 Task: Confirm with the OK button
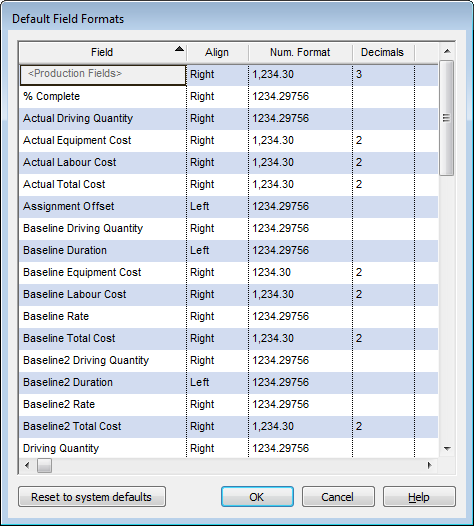coord(257,497)
